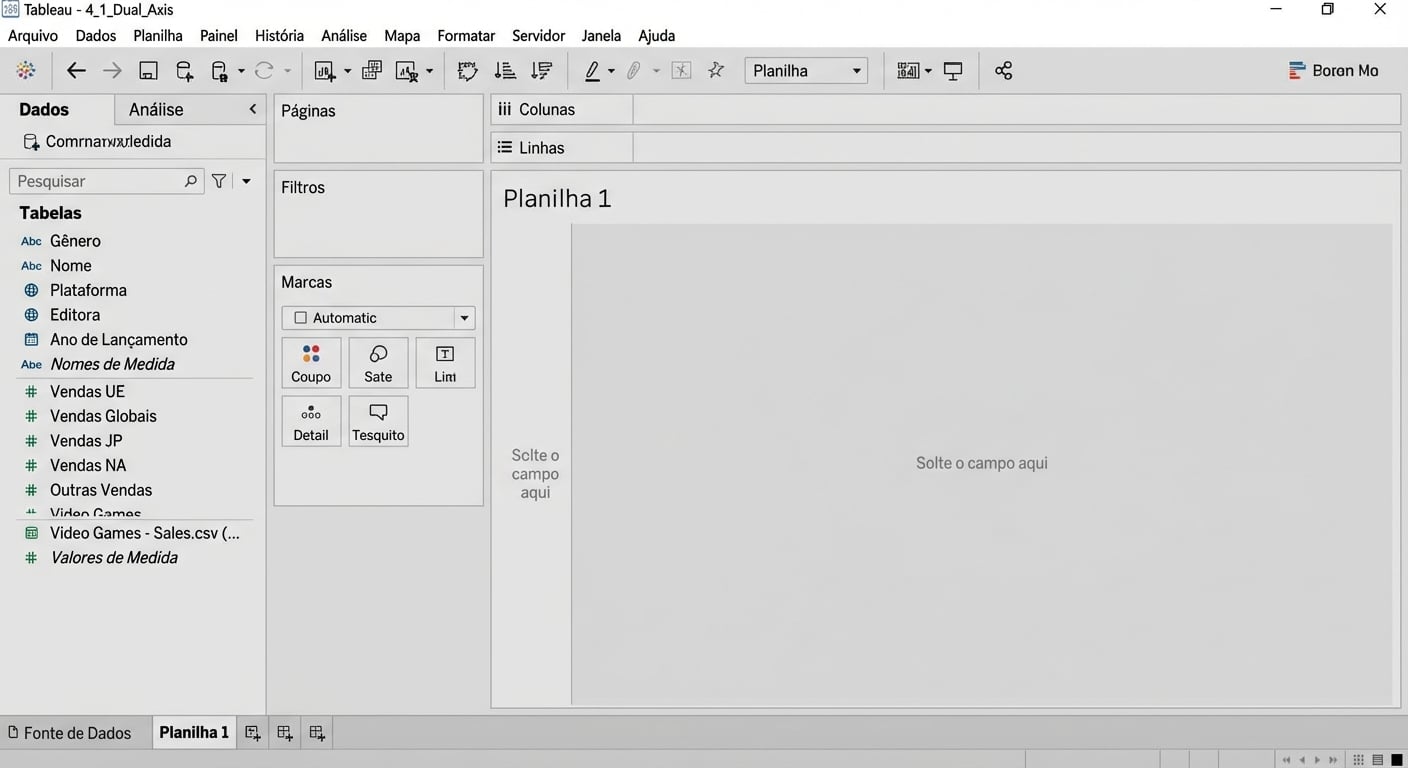1408x768 pixels.
Task: Open the Servidor menu
Action: point(538,35)
